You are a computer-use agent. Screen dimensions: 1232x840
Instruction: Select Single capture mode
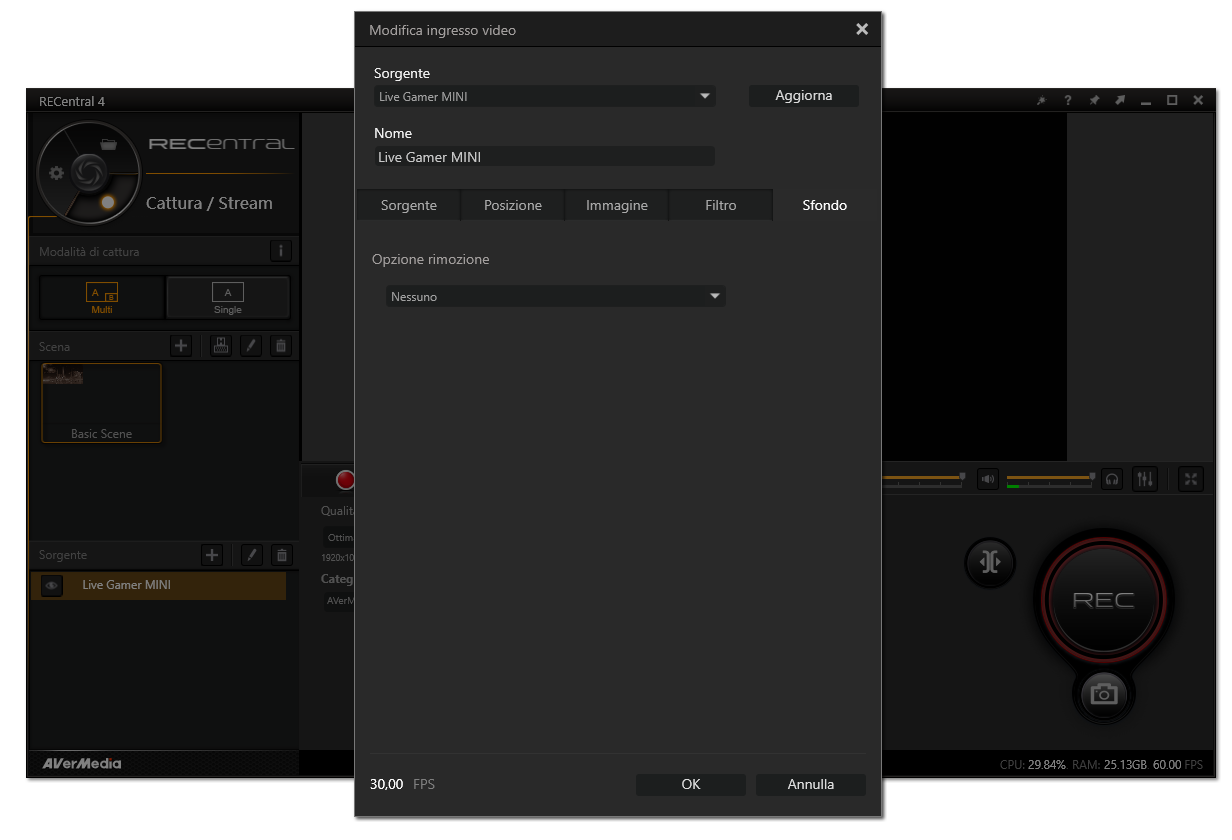coord(228,298)
